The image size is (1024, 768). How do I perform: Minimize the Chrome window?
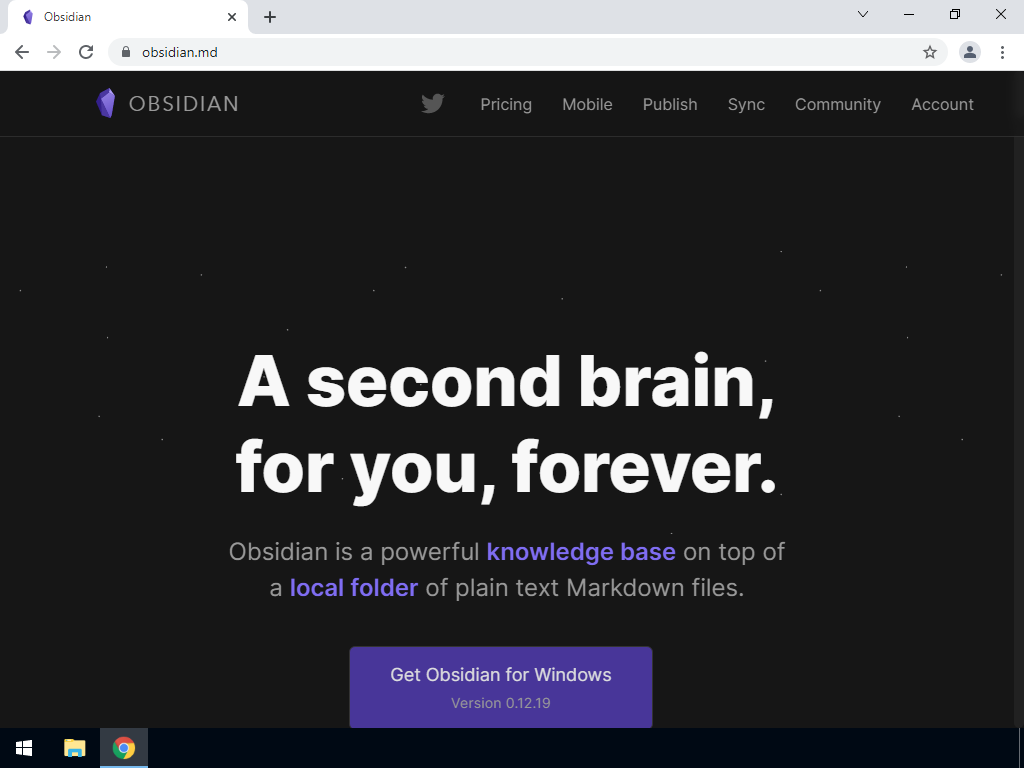coord(908,14)
